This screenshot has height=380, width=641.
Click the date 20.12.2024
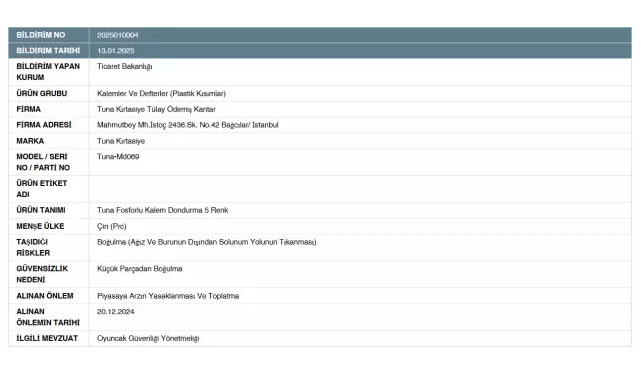pos(115,312)
